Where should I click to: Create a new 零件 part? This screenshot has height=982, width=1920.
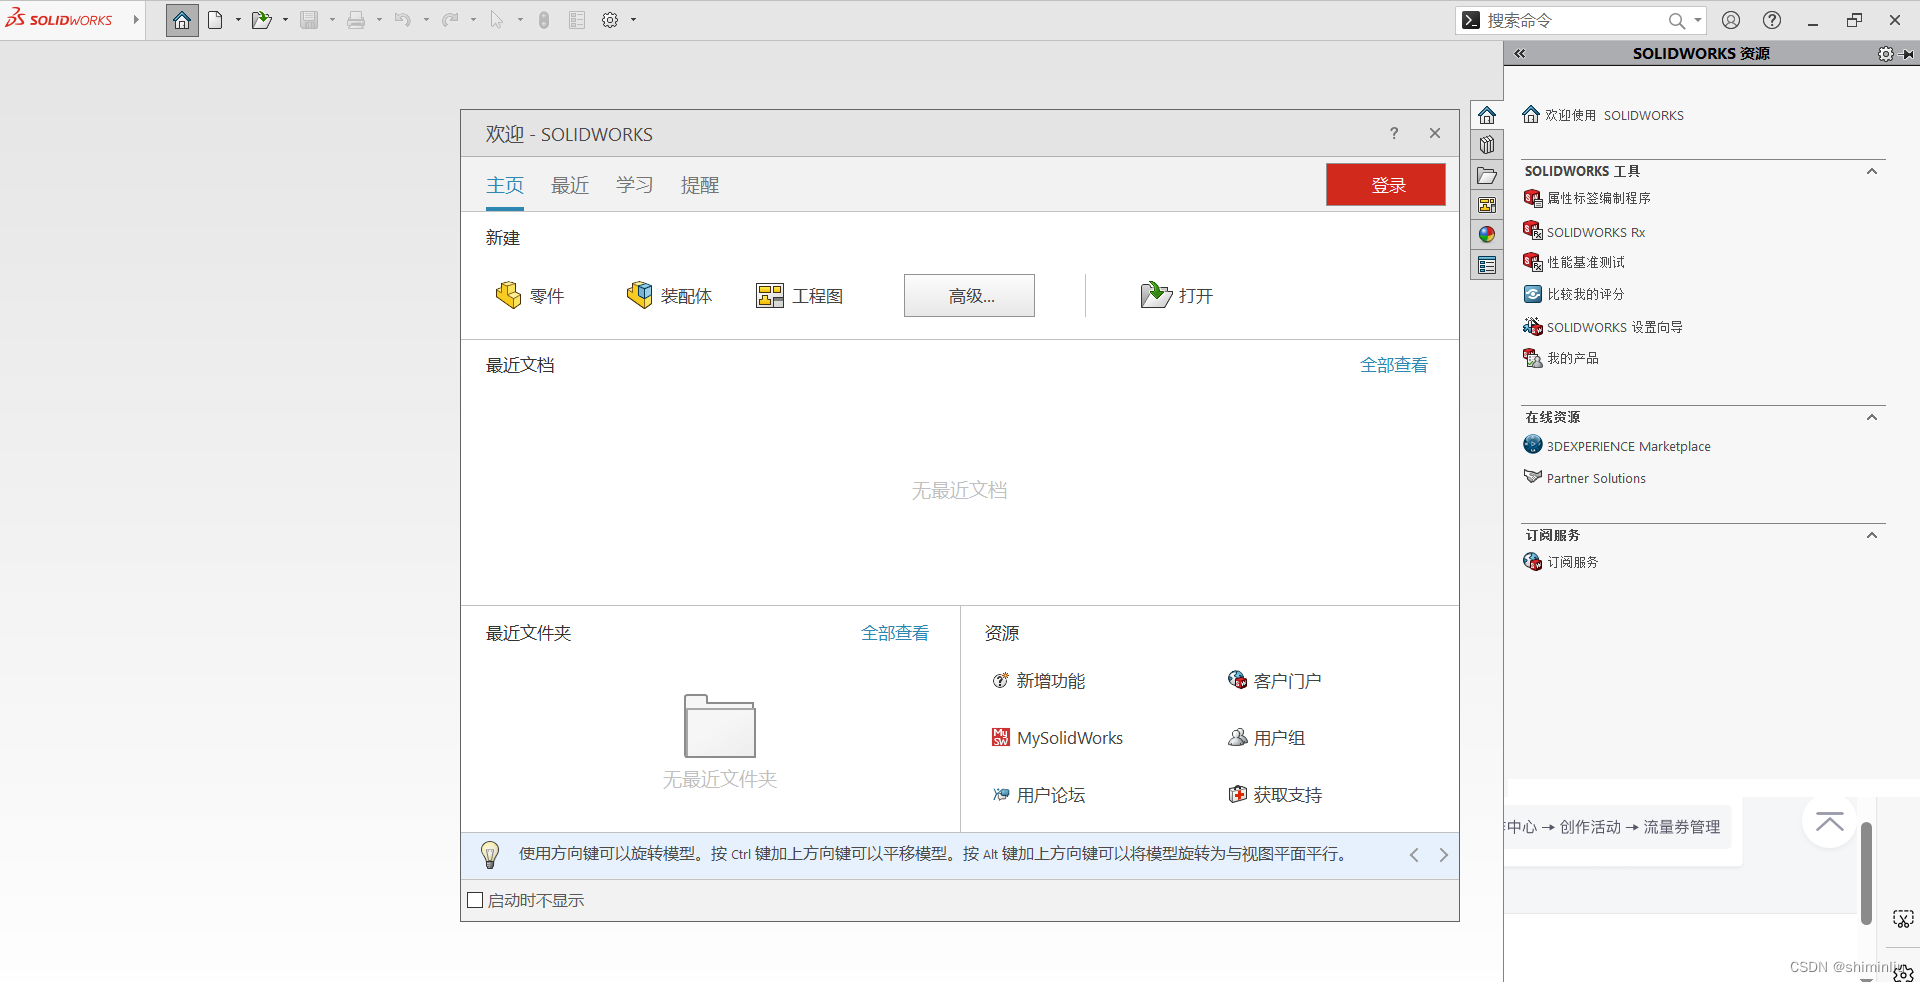530,296
